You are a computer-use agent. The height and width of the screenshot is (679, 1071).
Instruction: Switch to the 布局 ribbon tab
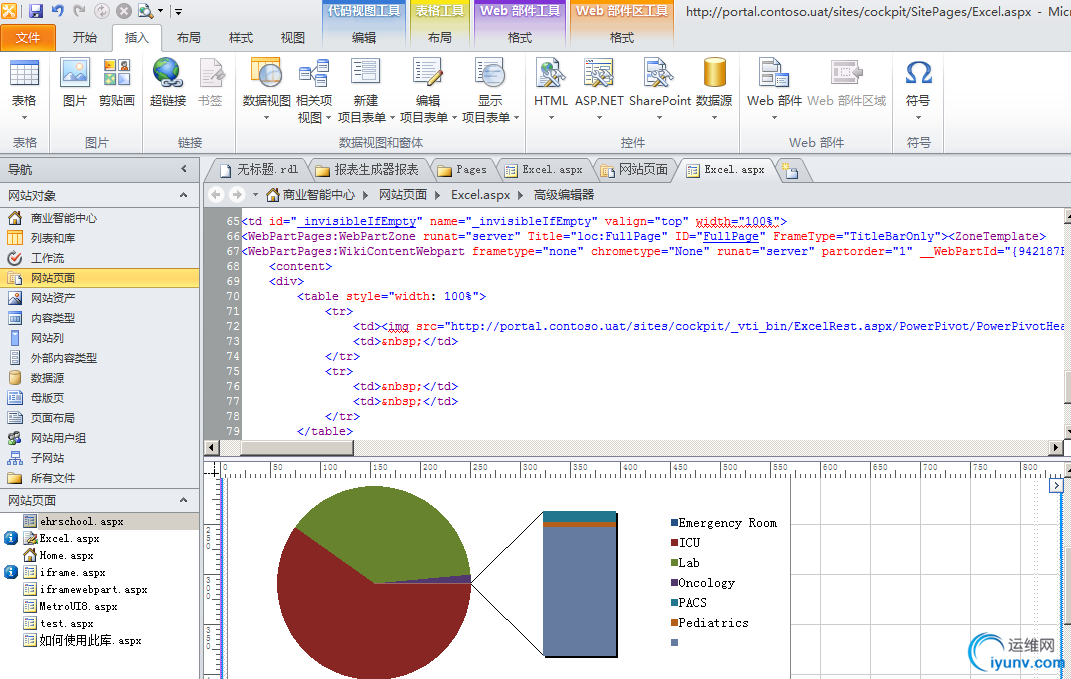point(189,38)
